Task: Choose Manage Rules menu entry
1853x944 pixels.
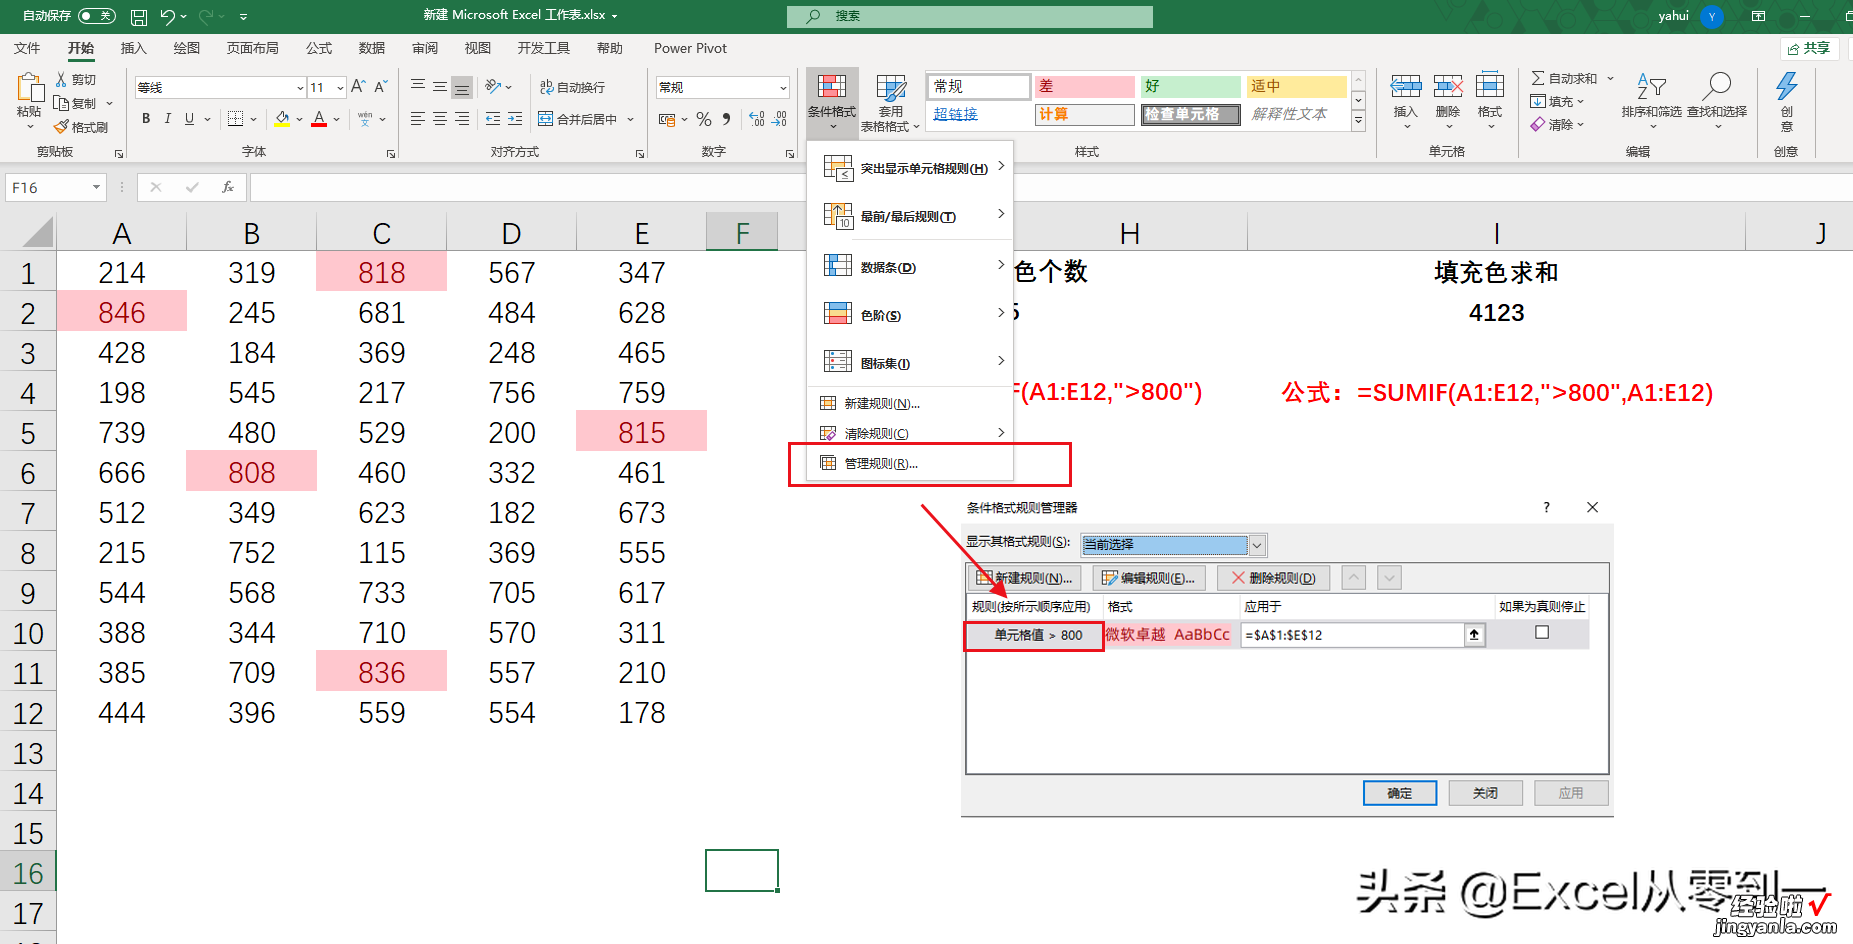Action: click(x=910, y=463)
